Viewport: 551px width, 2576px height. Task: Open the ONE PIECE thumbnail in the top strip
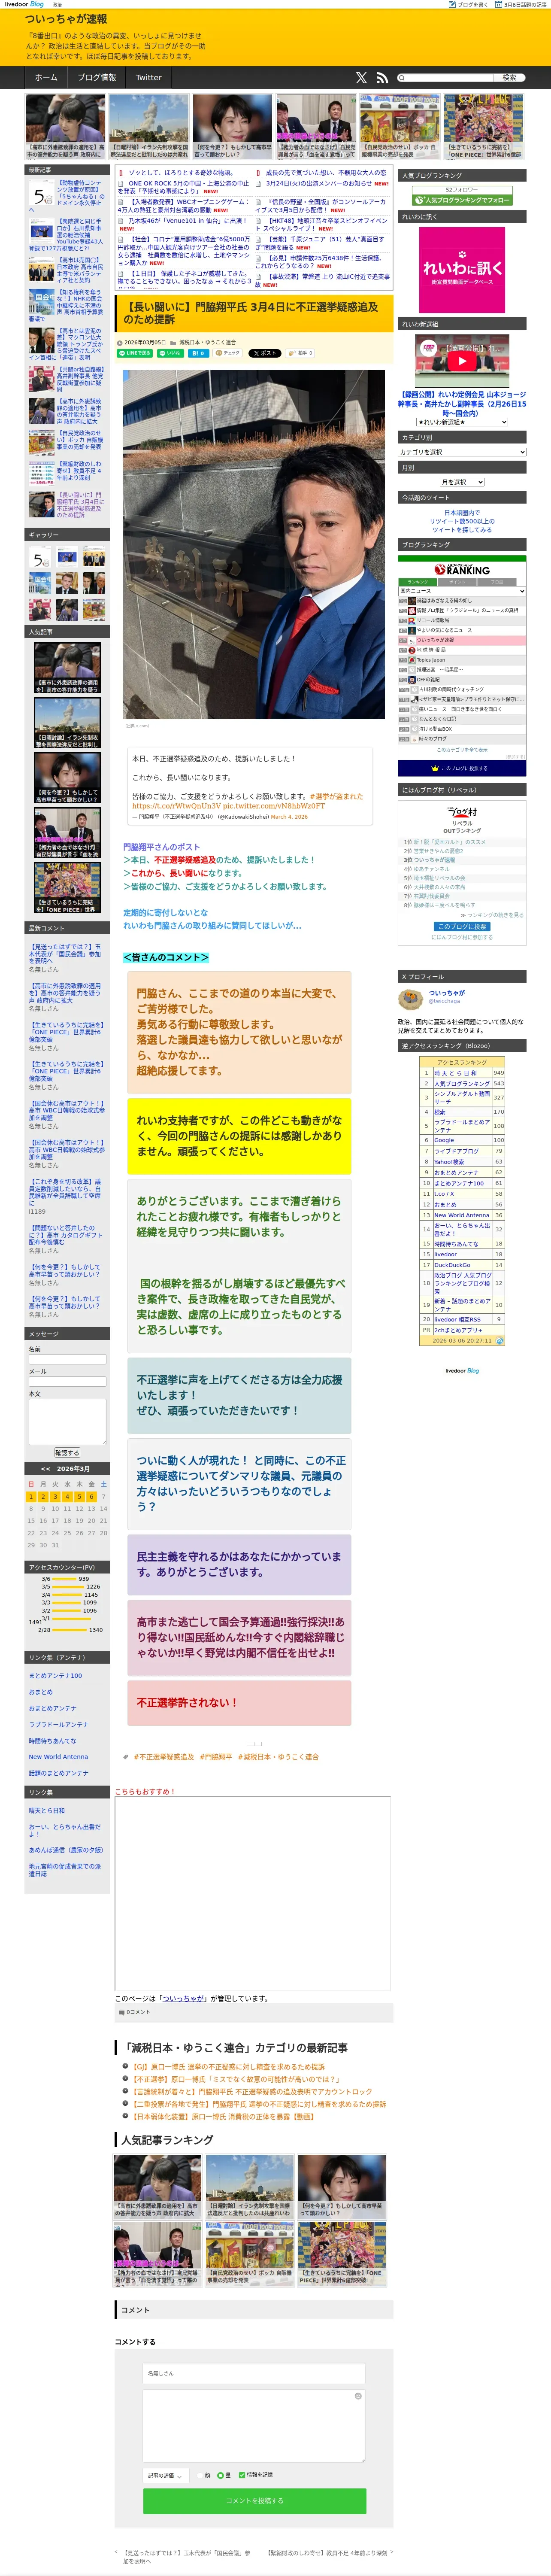coord(483,127)
